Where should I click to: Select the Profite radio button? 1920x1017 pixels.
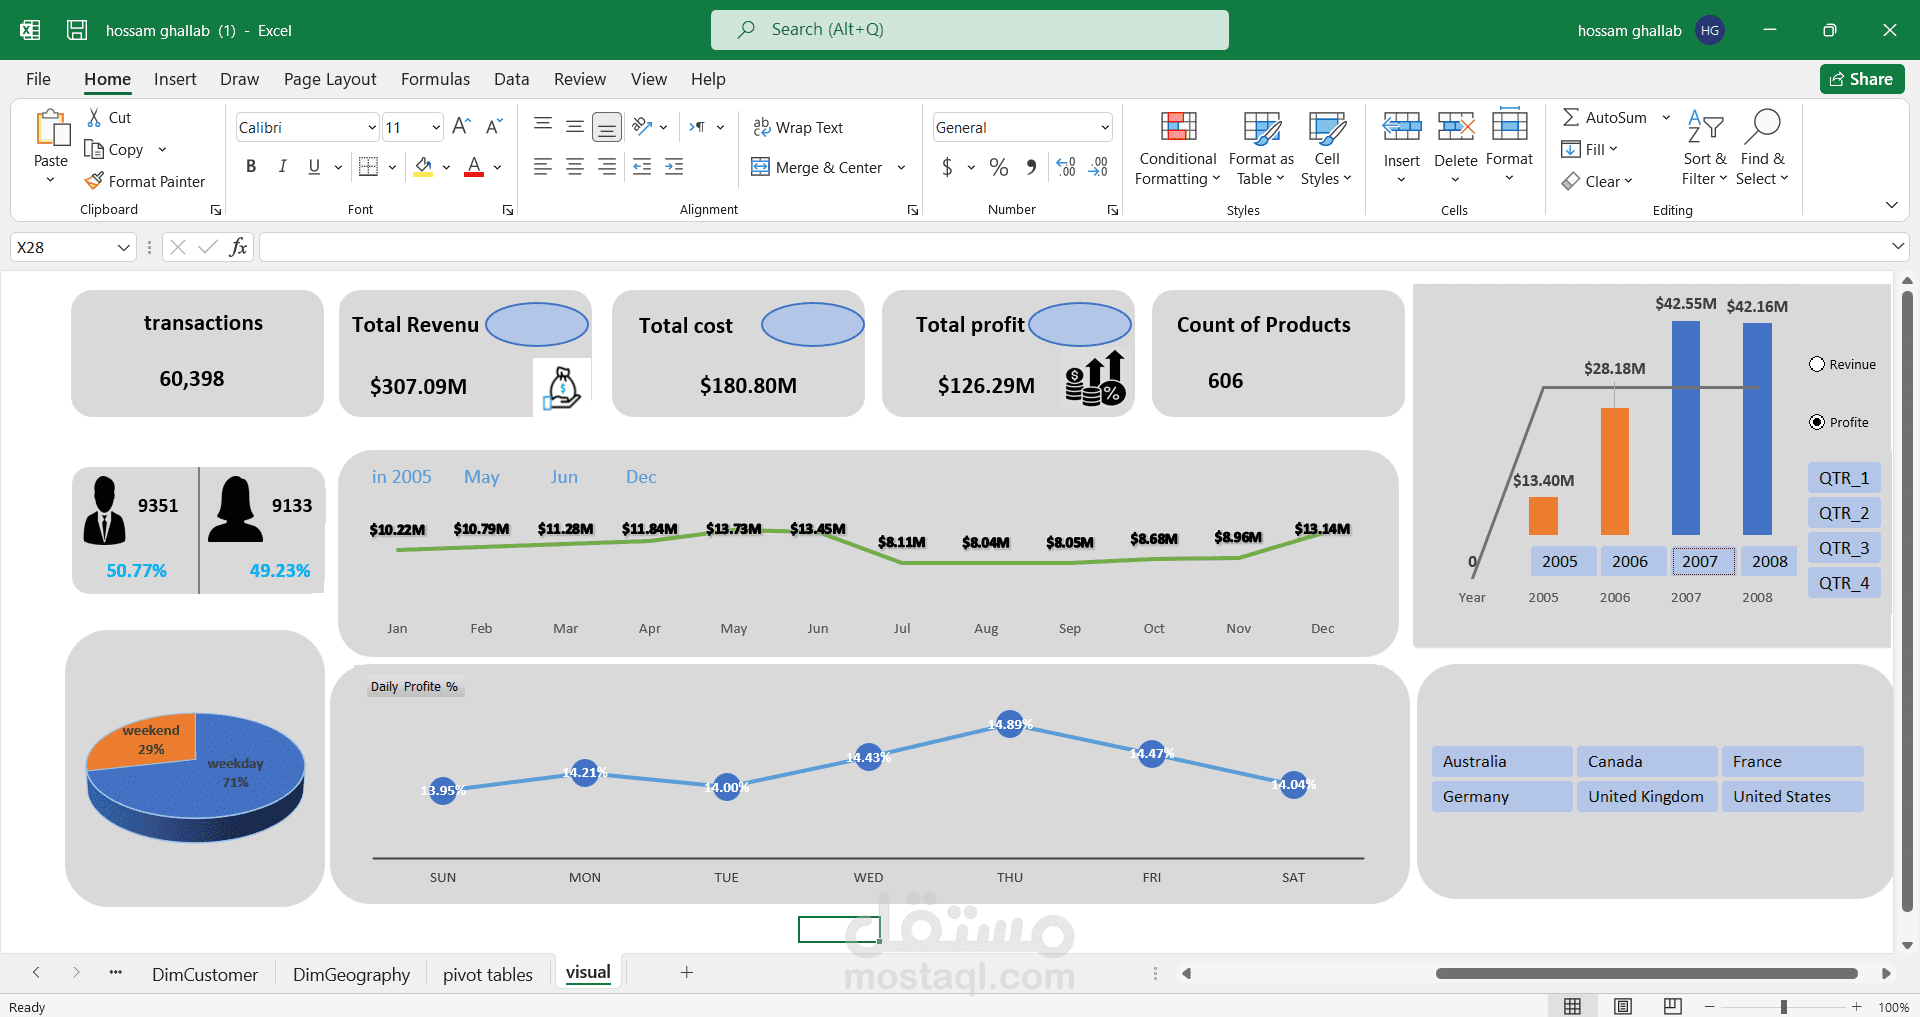coord(1817,422)
